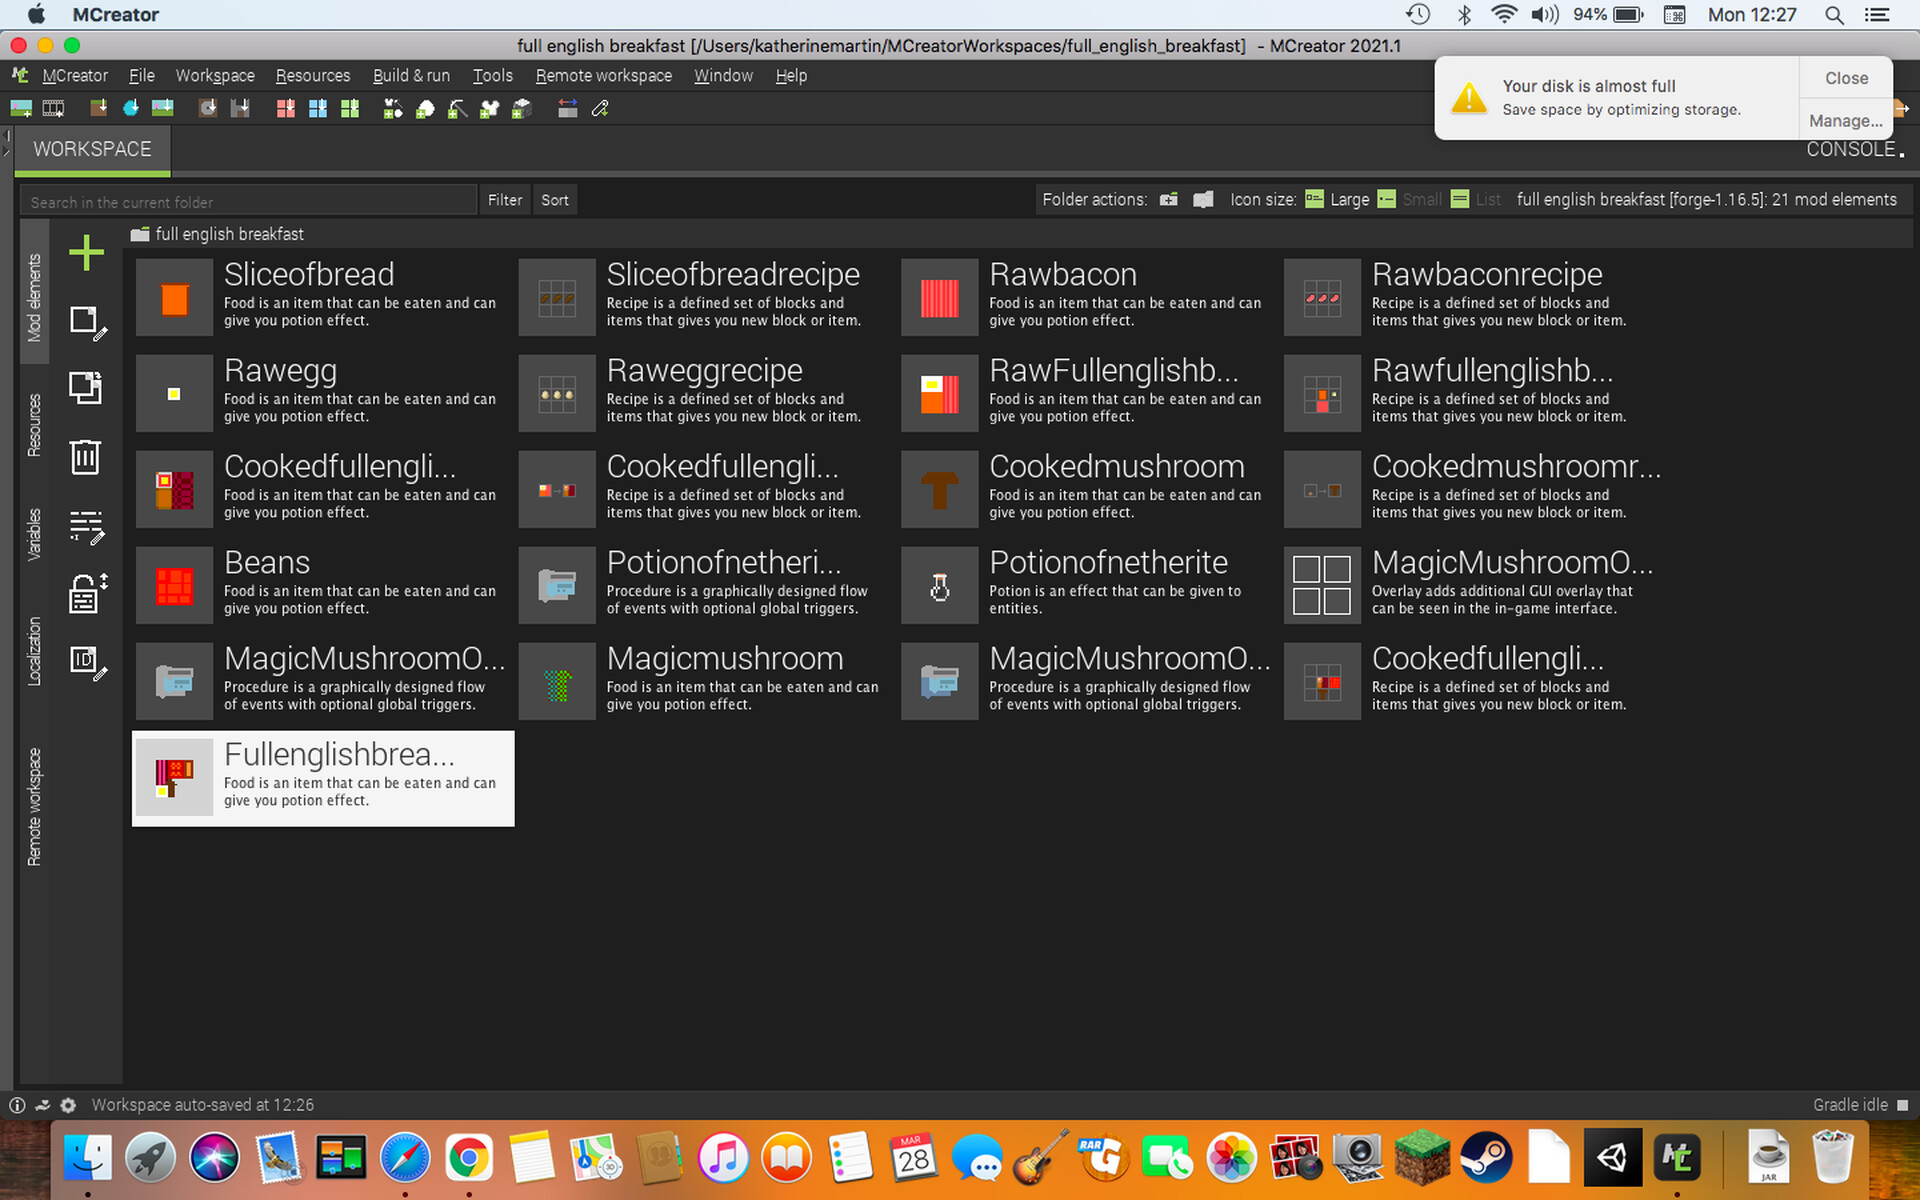The width and height of the screenshot is (1920, 1200).
Task: Click the edit element pencil icon
Action: [x=86, y=323]
